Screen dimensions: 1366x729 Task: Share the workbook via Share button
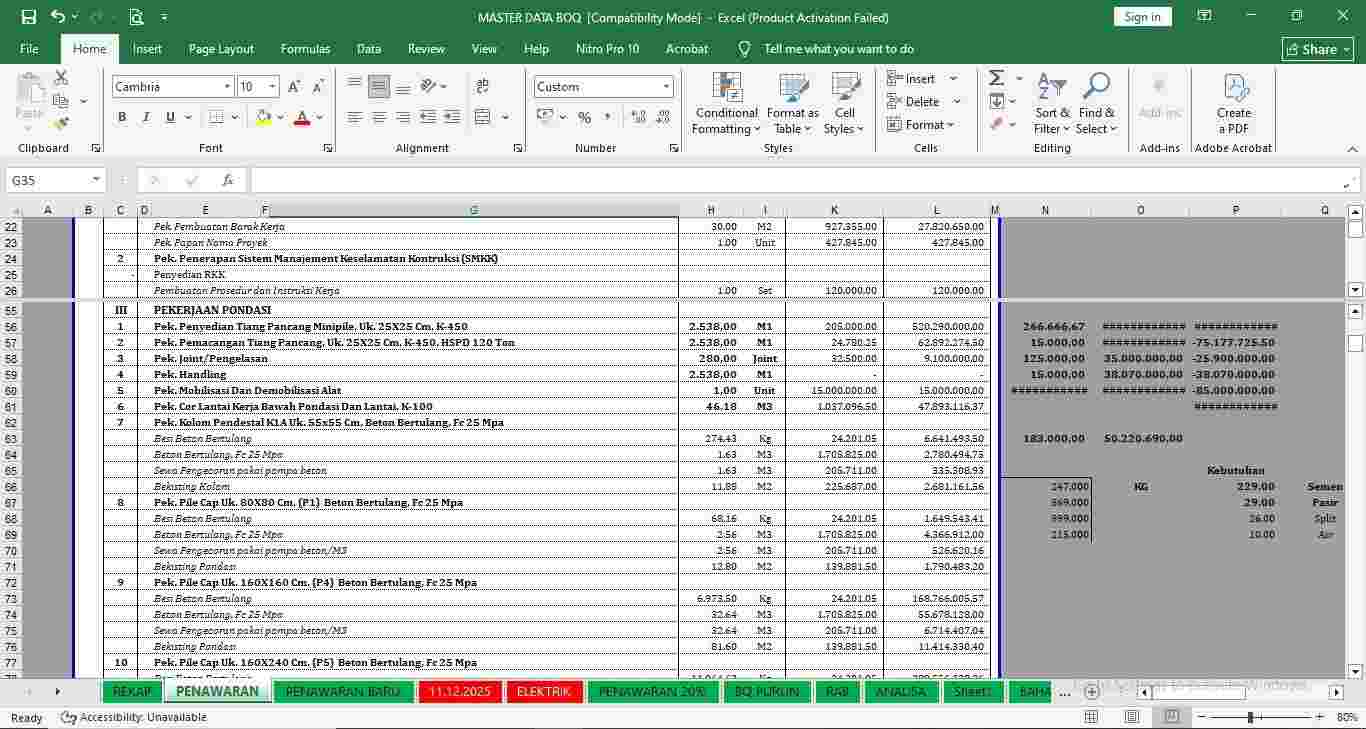click(1318, 49)
